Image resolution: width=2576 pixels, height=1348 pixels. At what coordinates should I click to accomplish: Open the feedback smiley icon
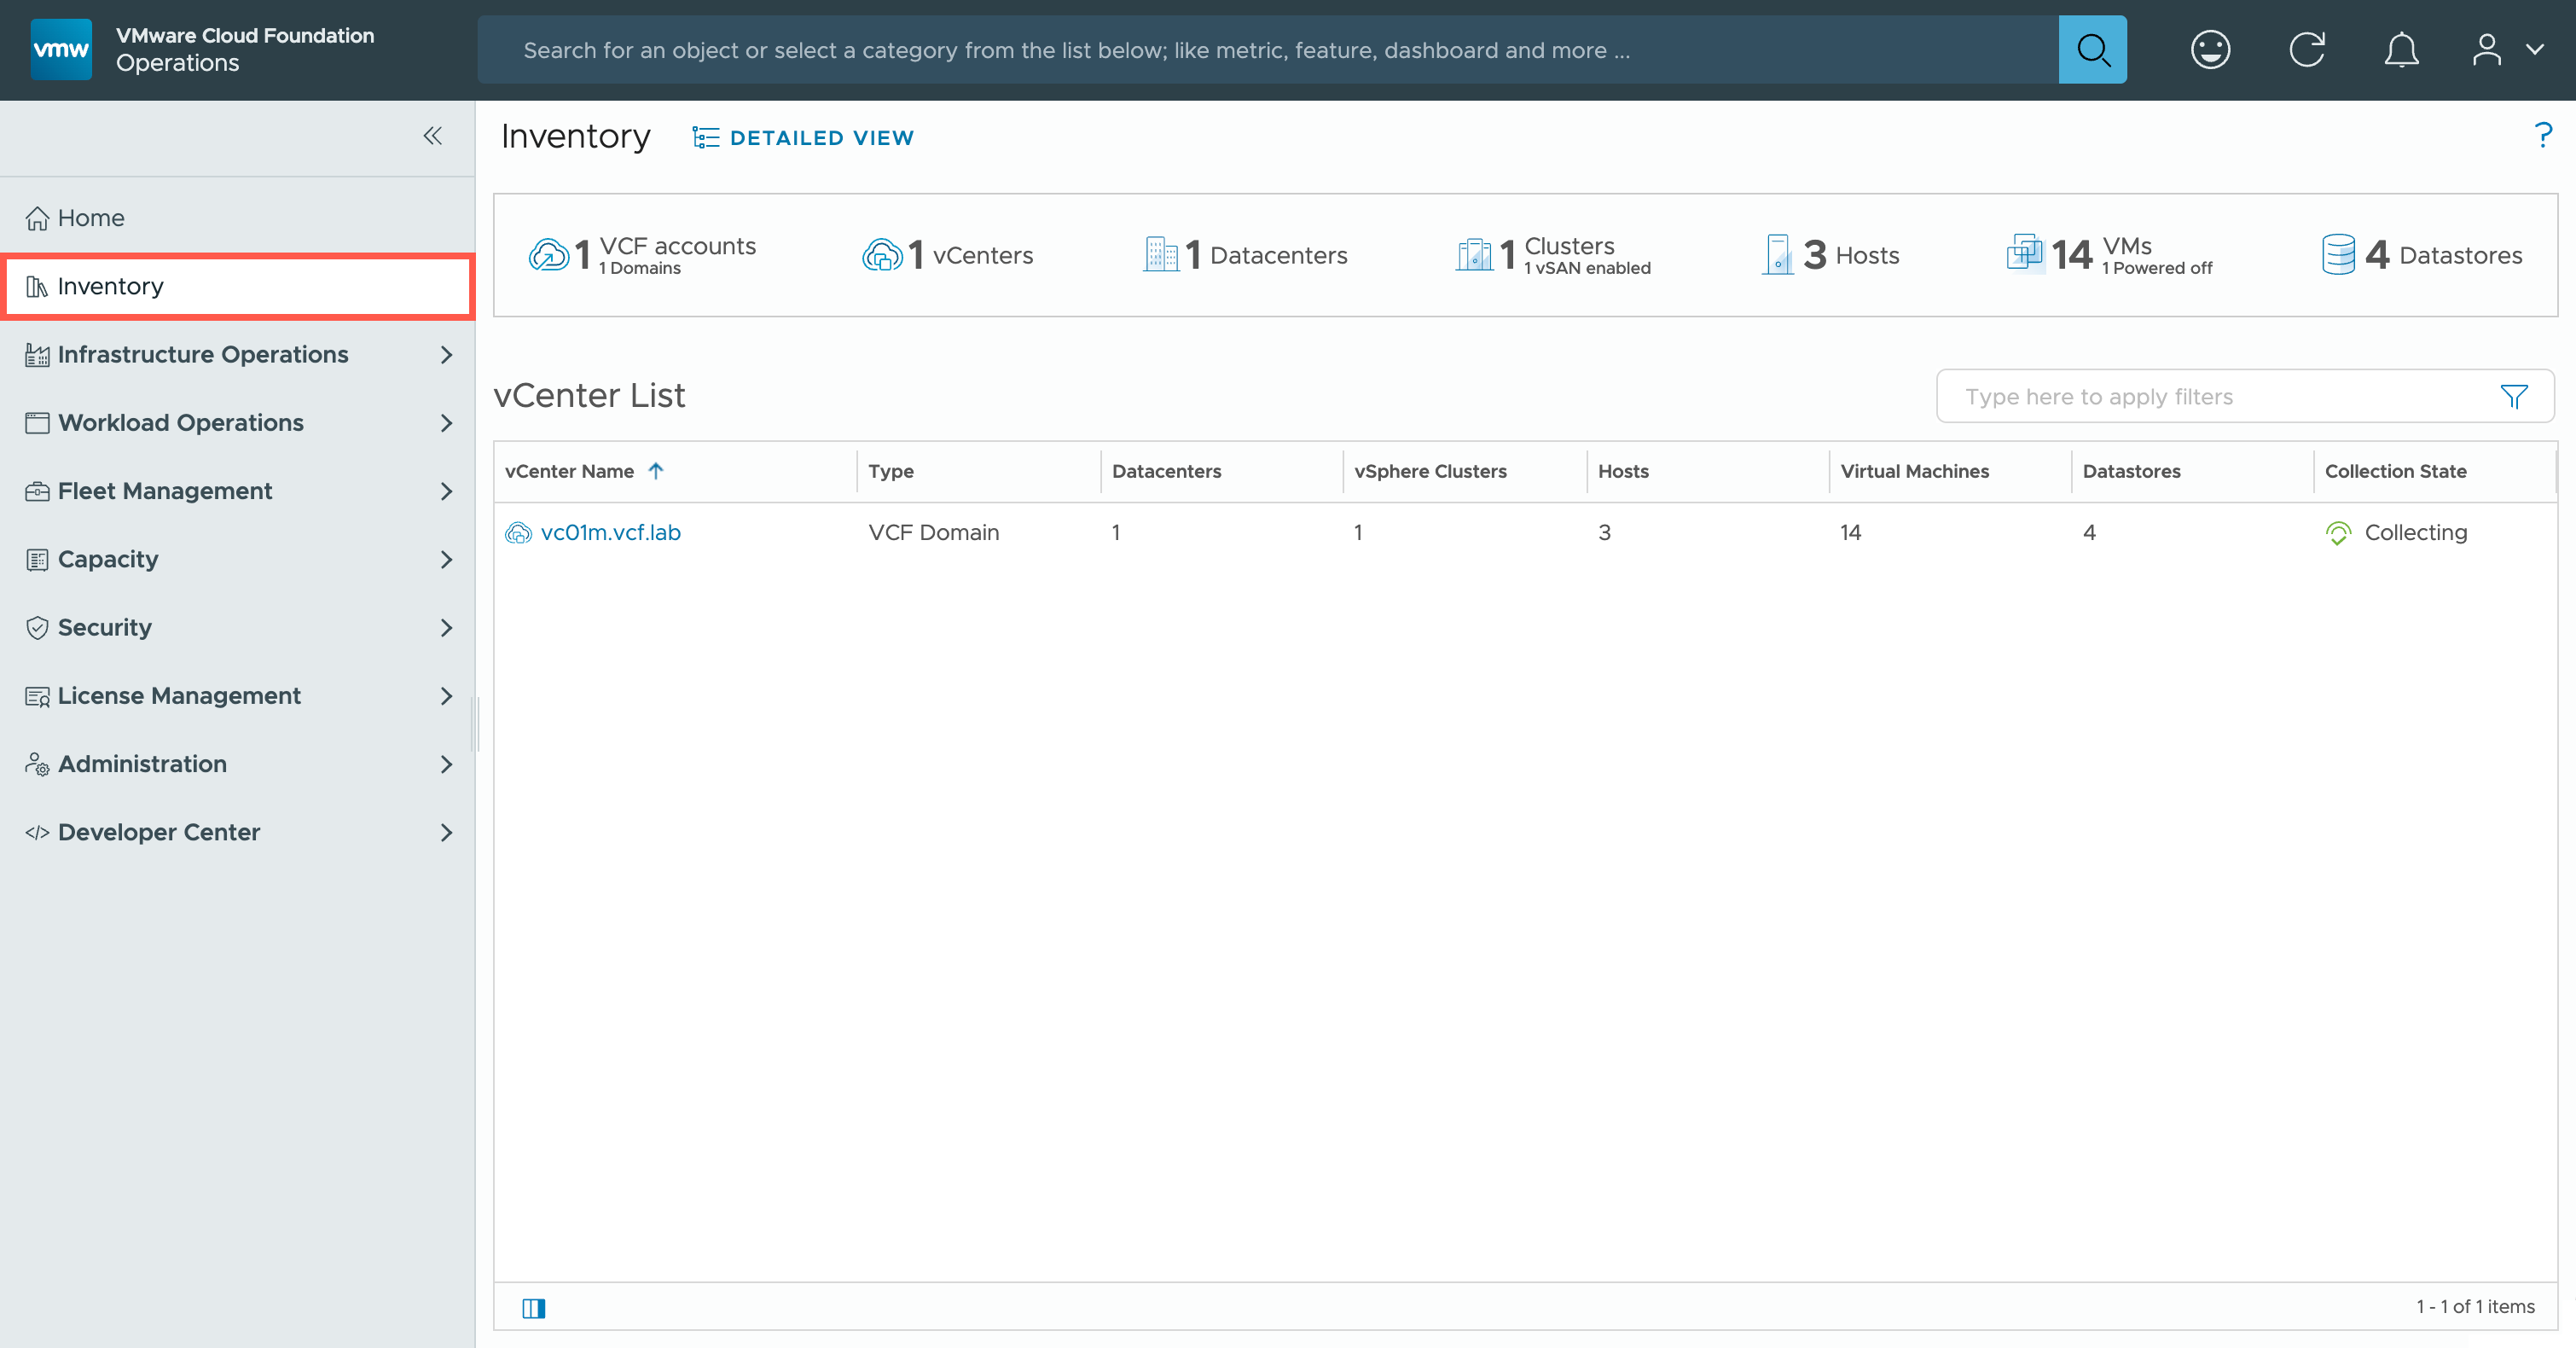point(2210,50)
